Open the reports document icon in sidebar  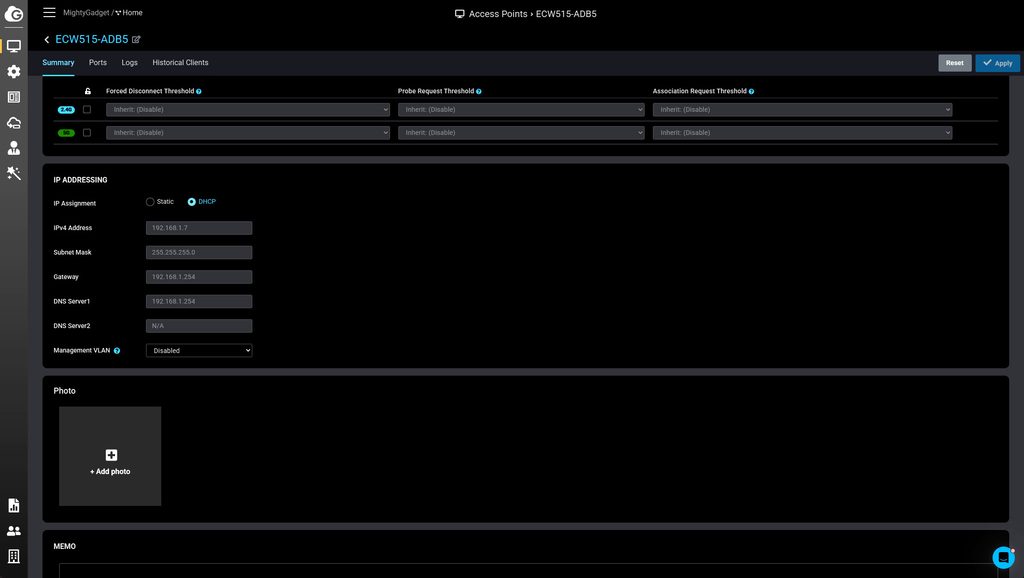click(x=14, y=506)
